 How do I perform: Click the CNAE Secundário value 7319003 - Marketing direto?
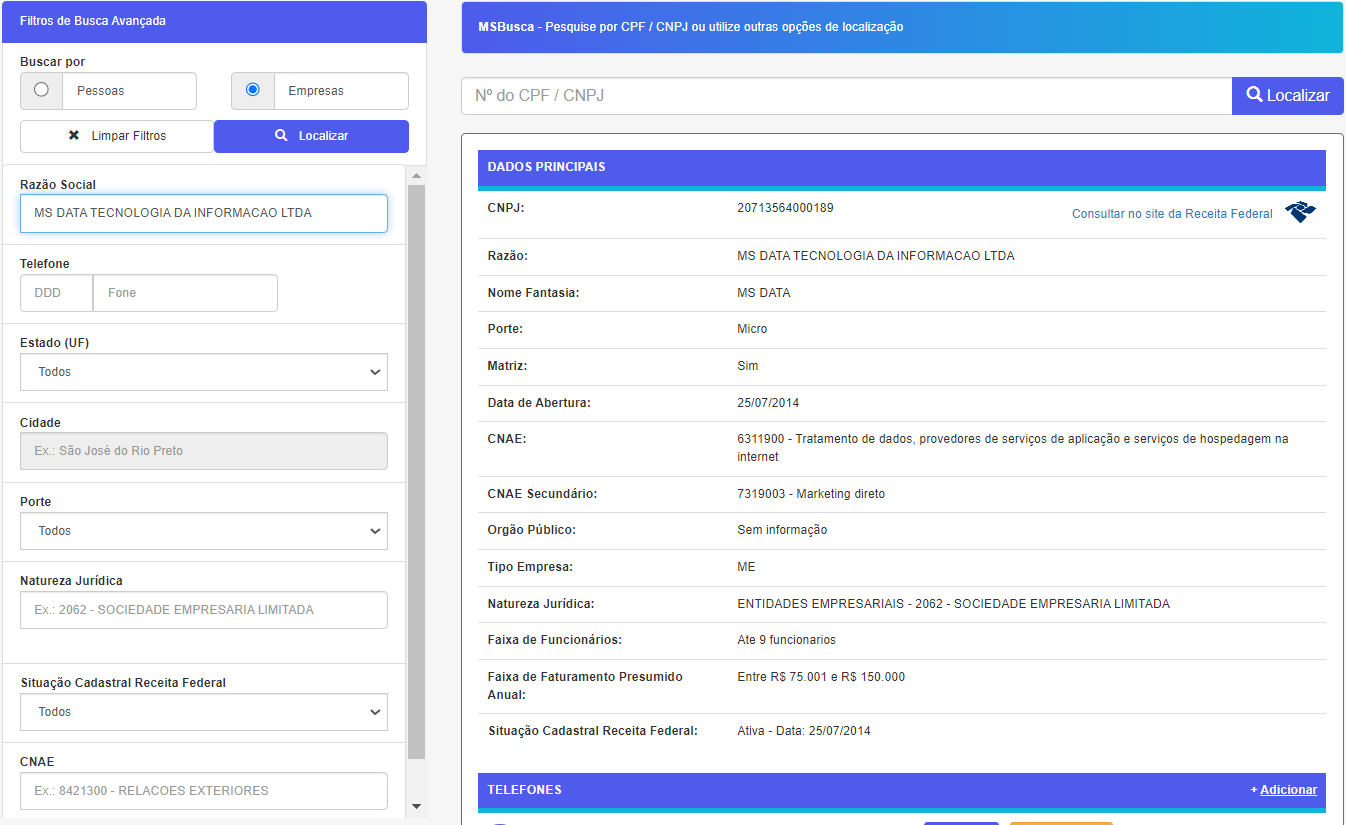click(811, 494)
